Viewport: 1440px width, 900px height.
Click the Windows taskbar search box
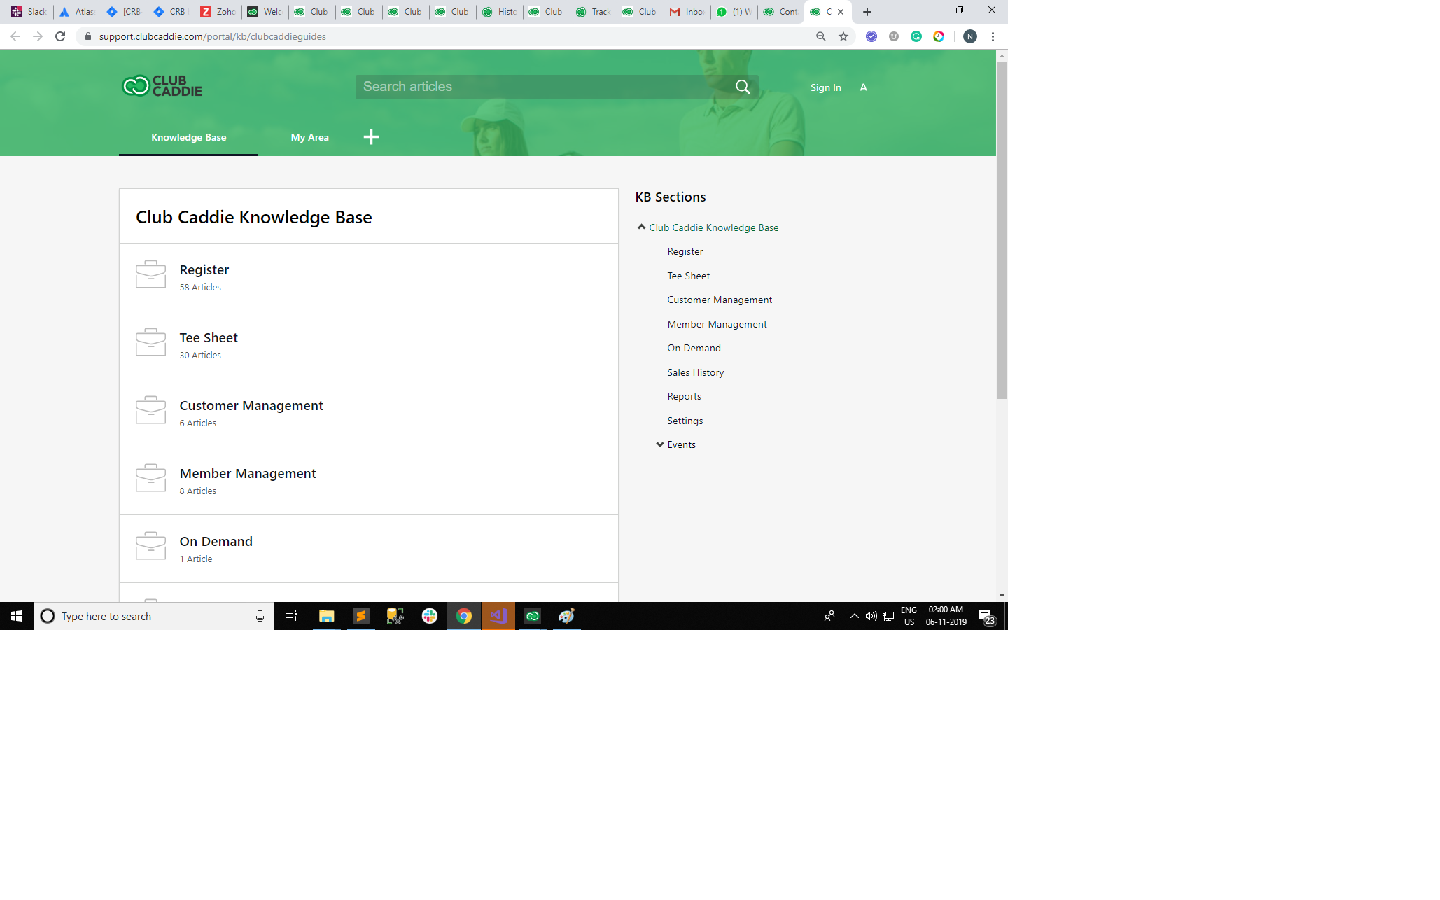pos(153,616)
